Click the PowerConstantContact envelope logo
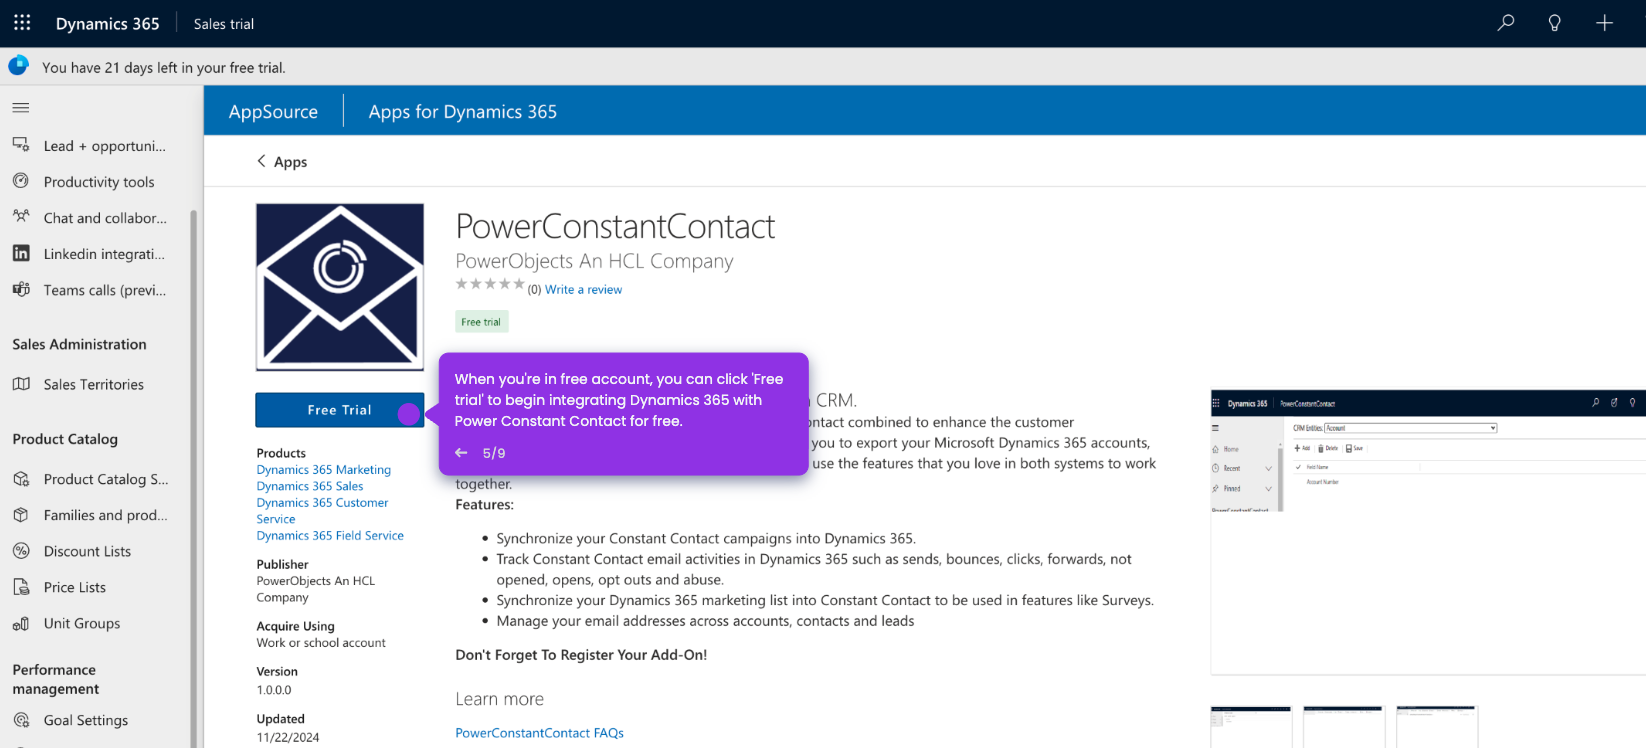Image resolution: width=1646 pixels, height=748 pixels. [x=340, y=287]
